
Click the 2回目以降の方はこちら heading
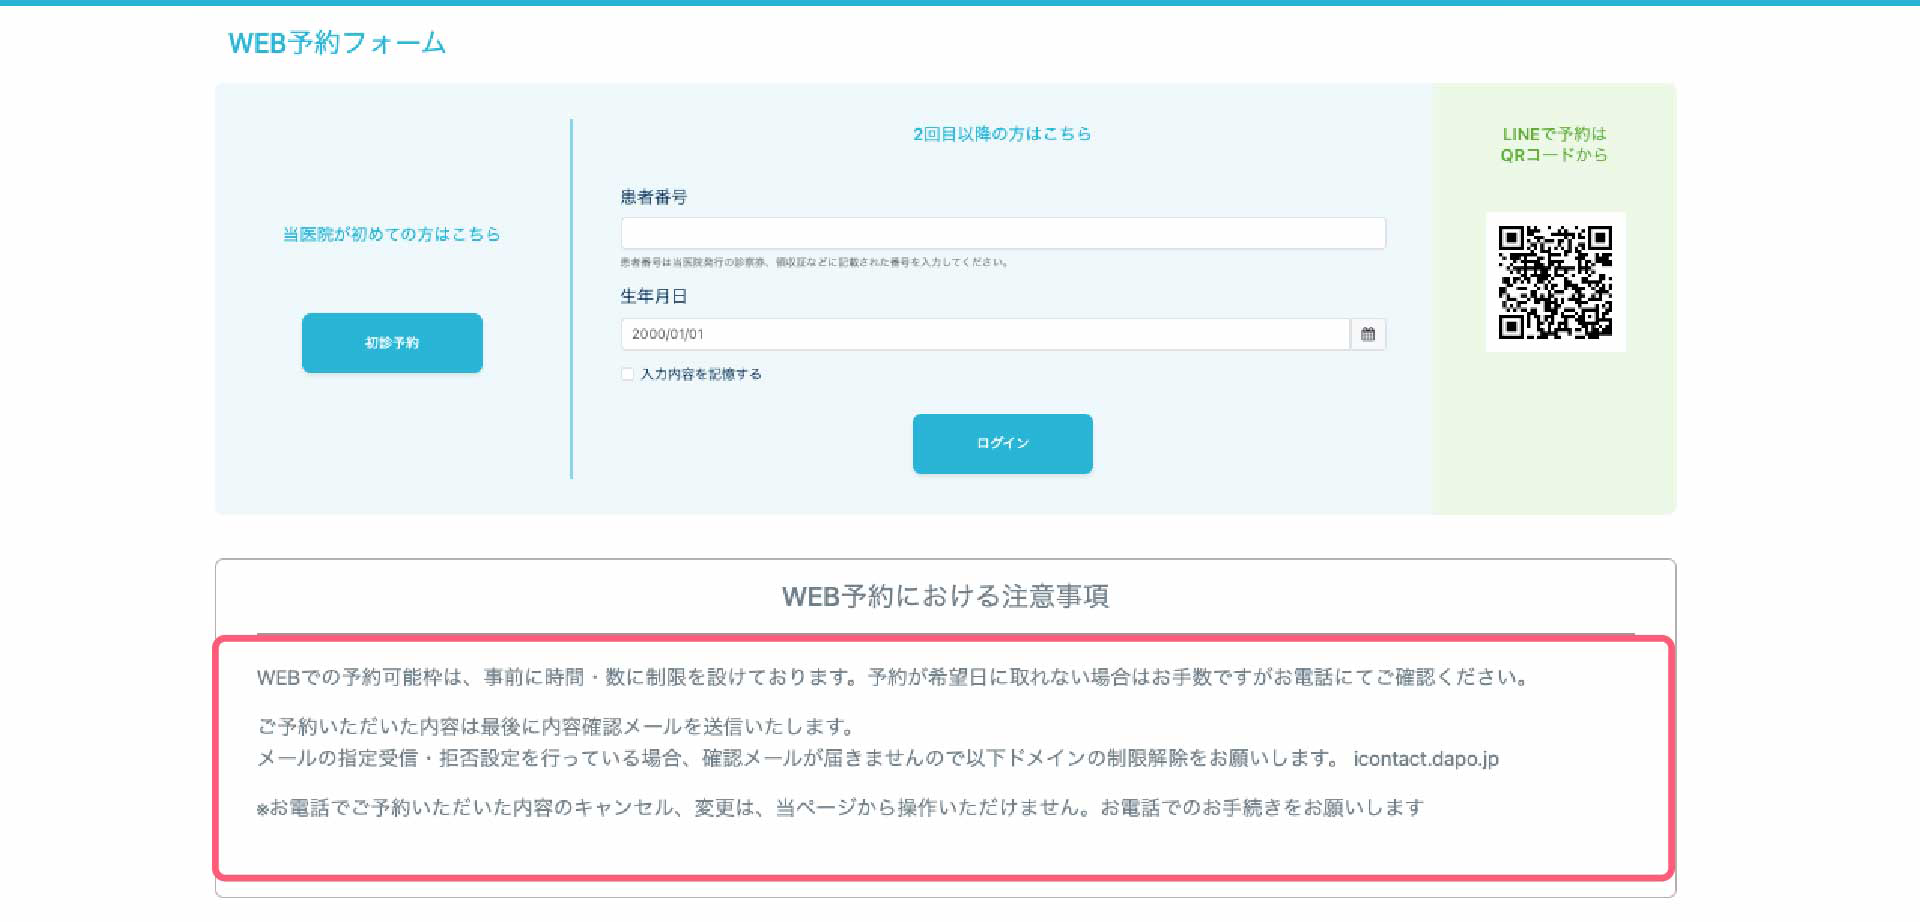[x=1001, y=134]
